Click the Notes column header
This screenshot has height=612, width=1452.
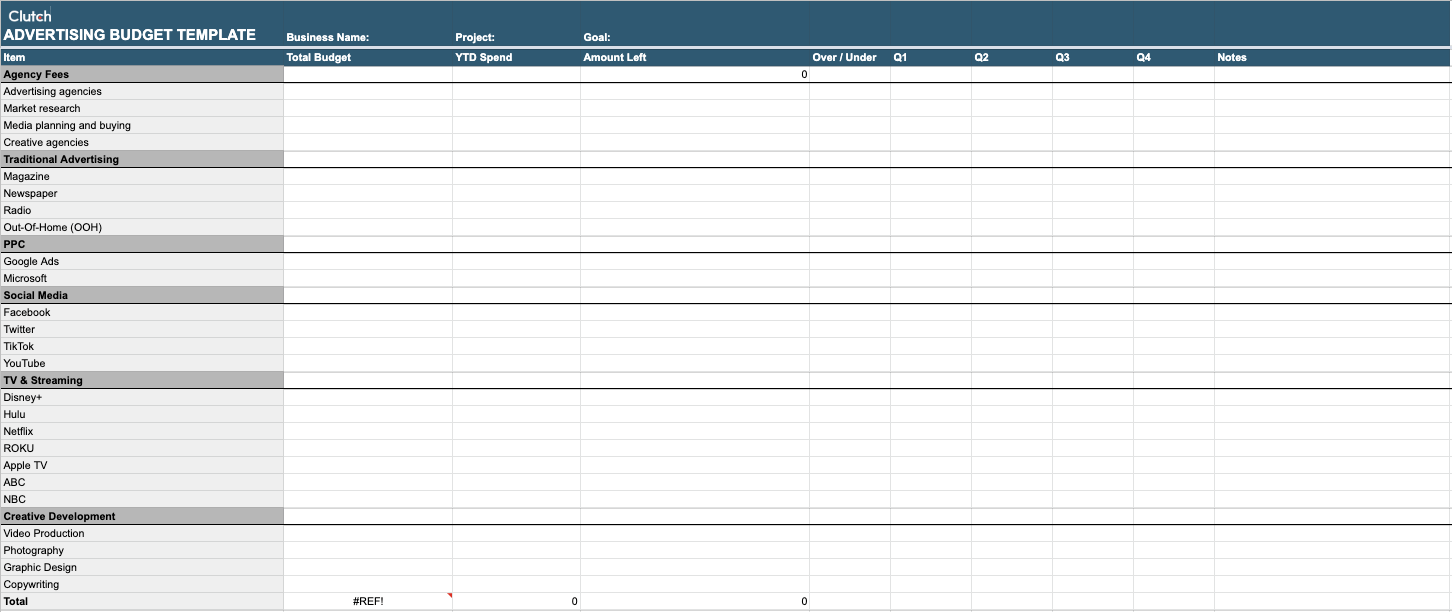coord(1232,57)
